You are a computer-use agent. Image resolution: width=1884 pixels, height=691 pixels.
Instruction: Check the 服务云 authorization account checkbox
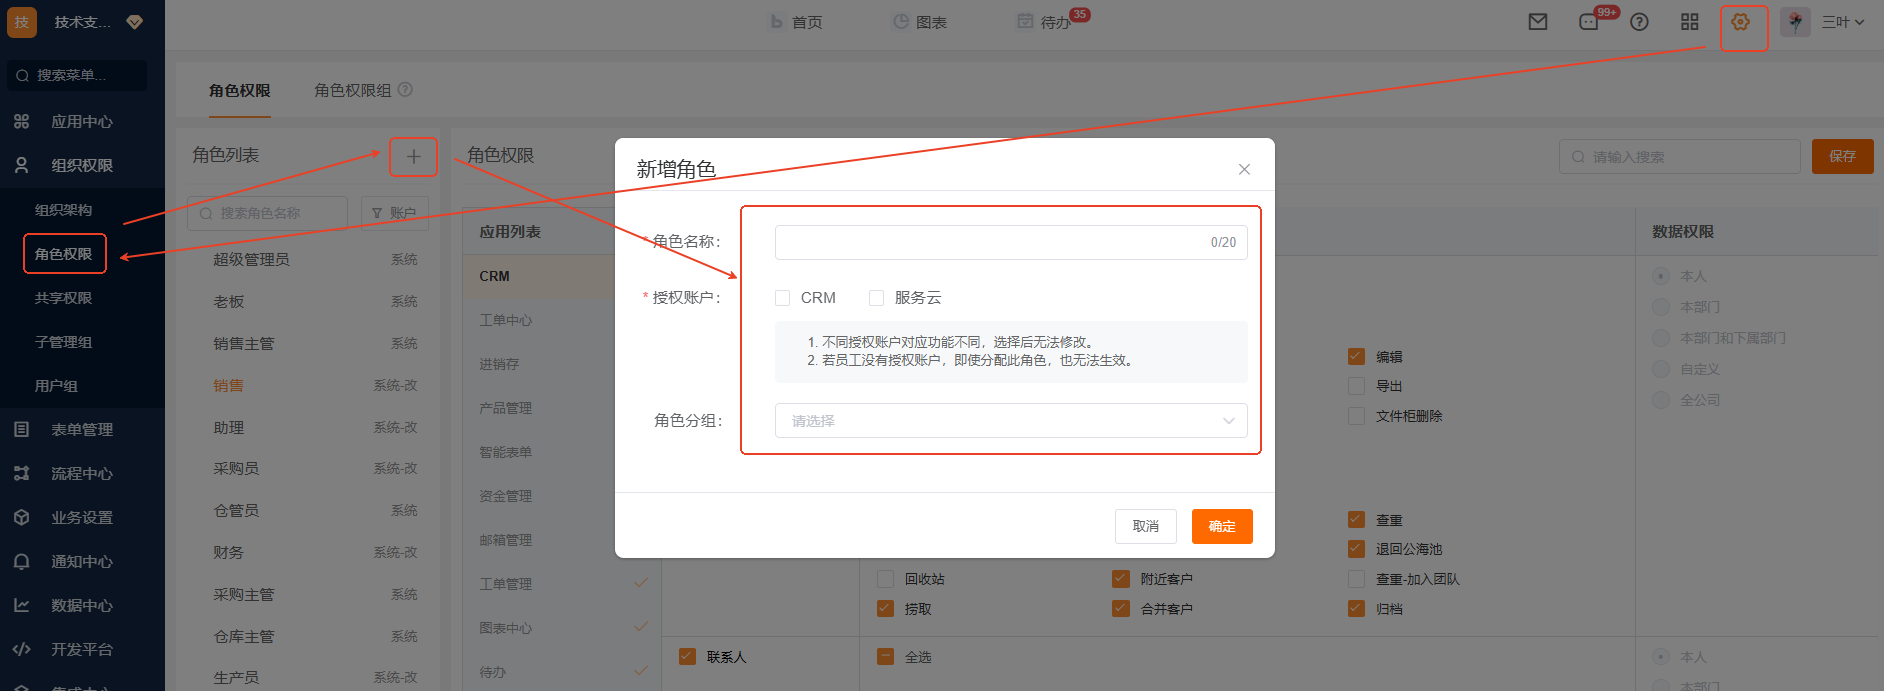(x=877, y=298)
